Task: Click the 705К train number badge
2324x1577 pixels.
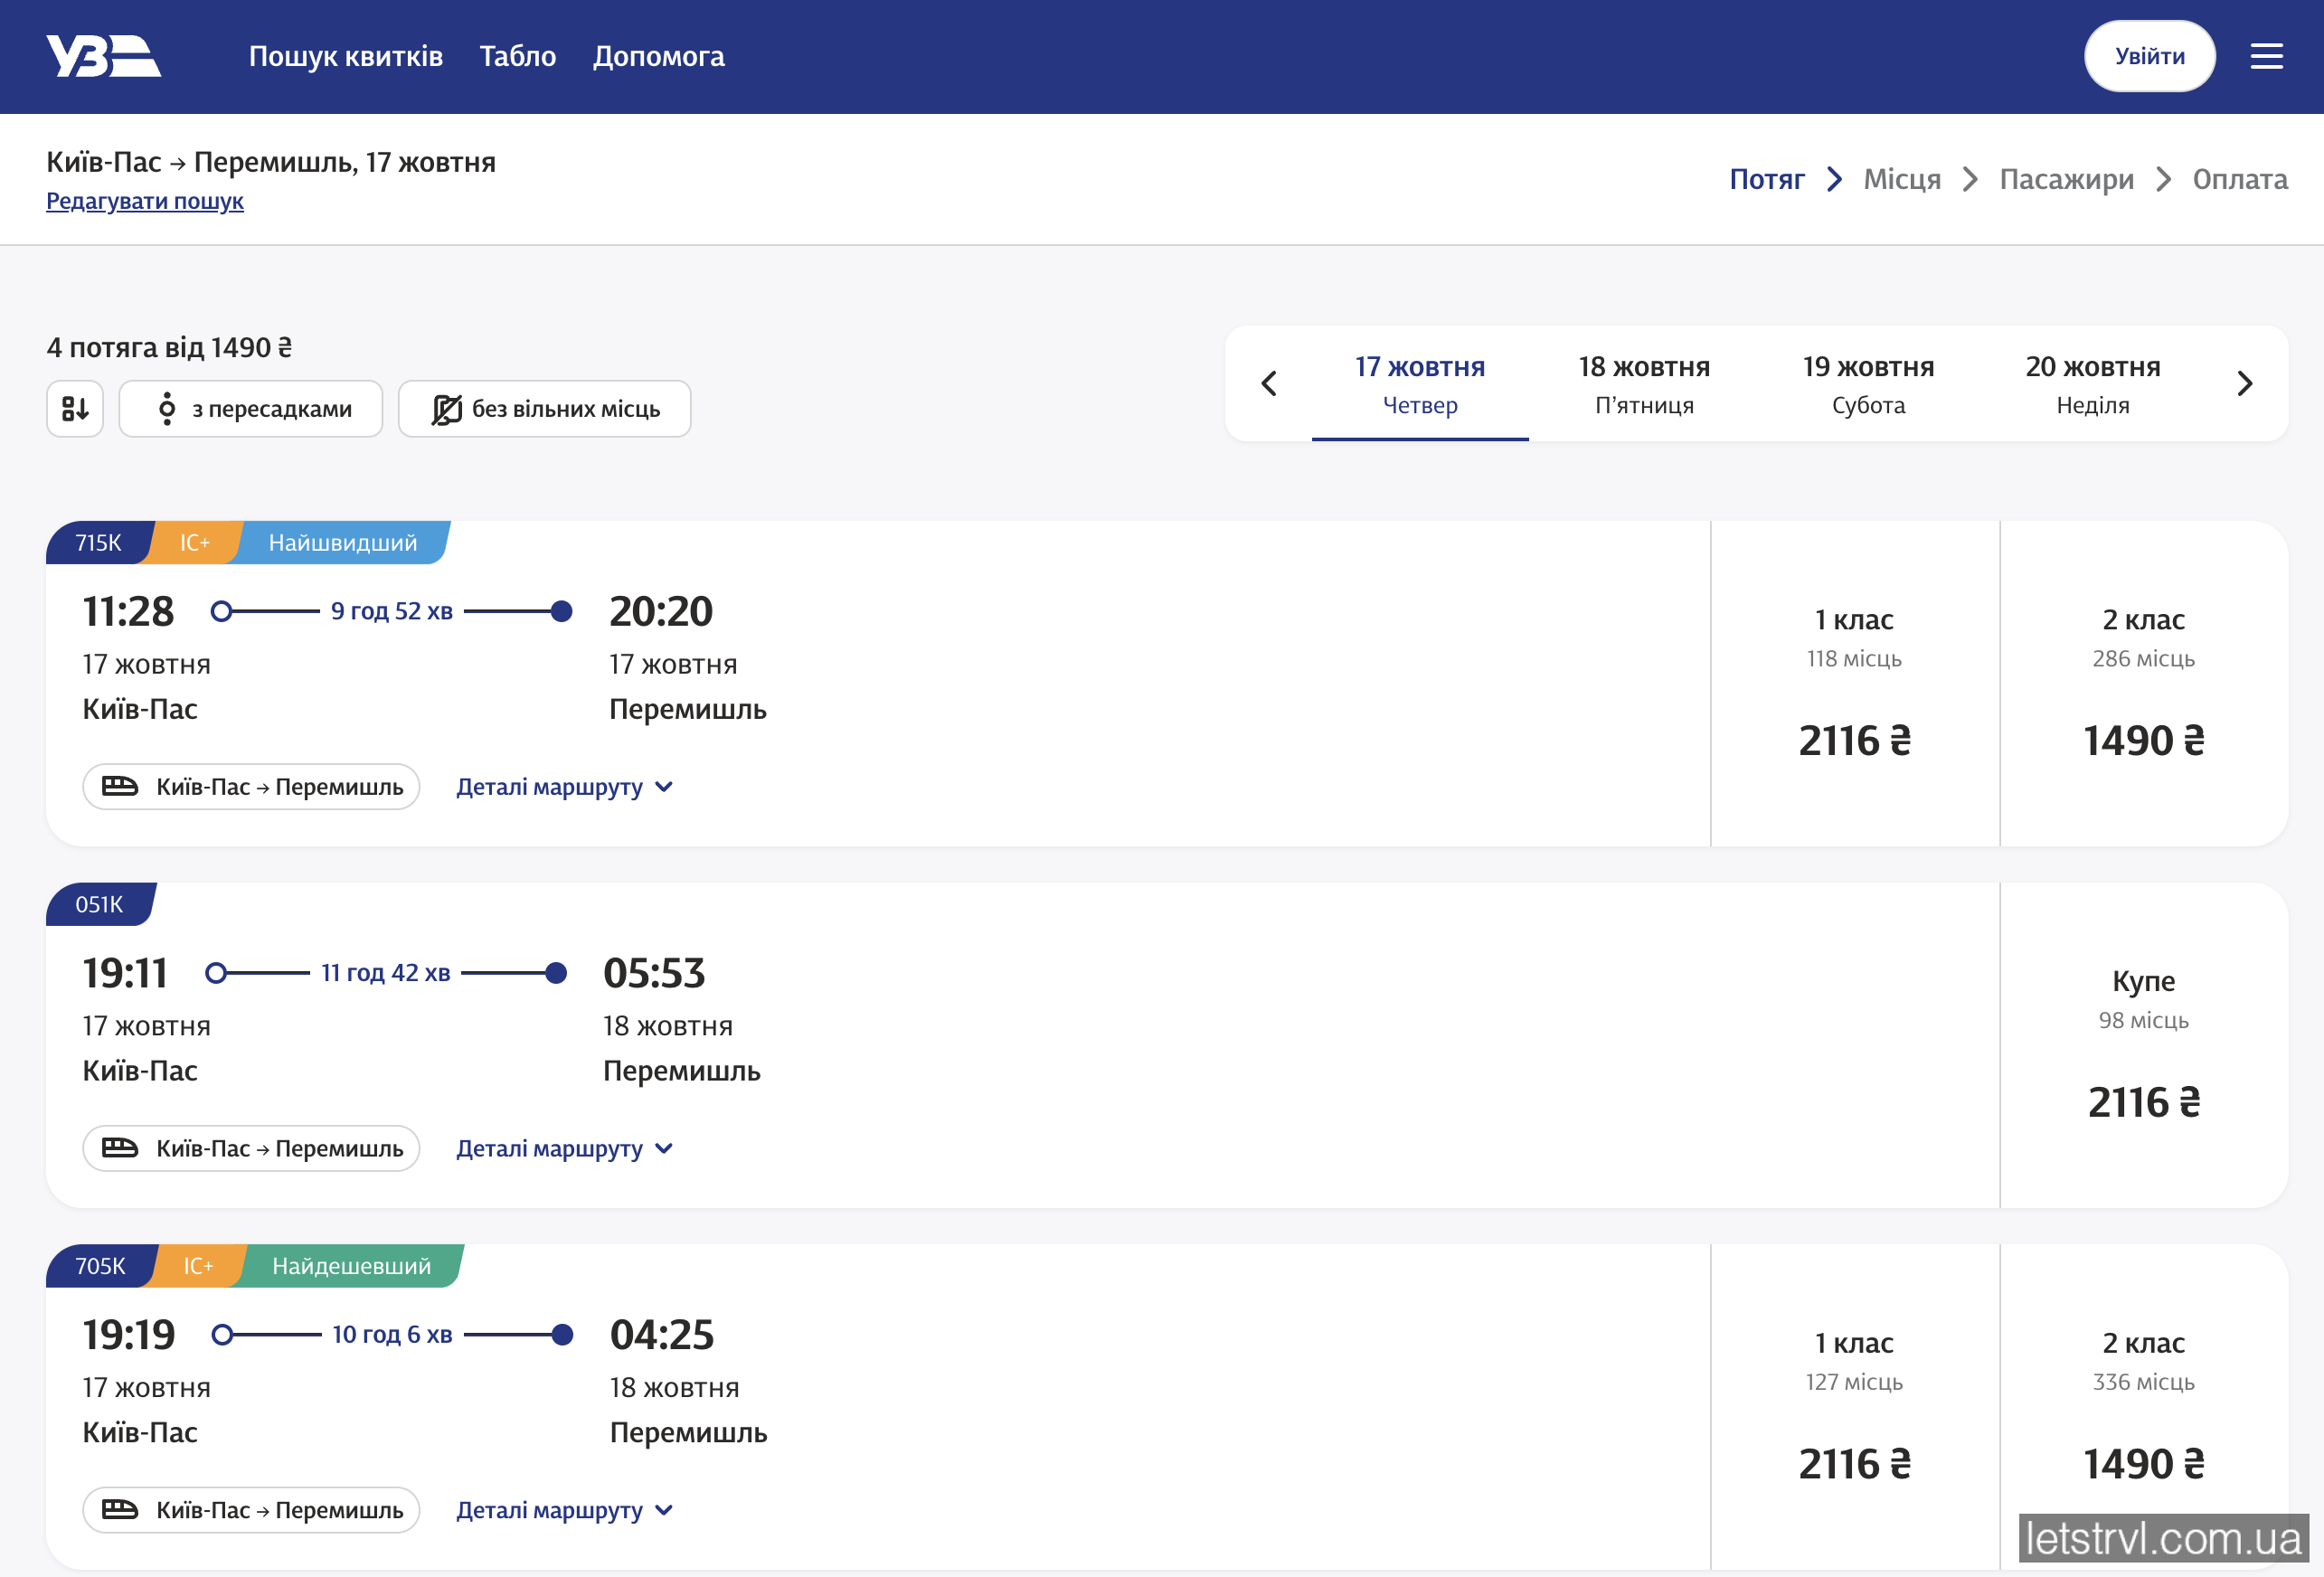Action: click(100, 1266)
